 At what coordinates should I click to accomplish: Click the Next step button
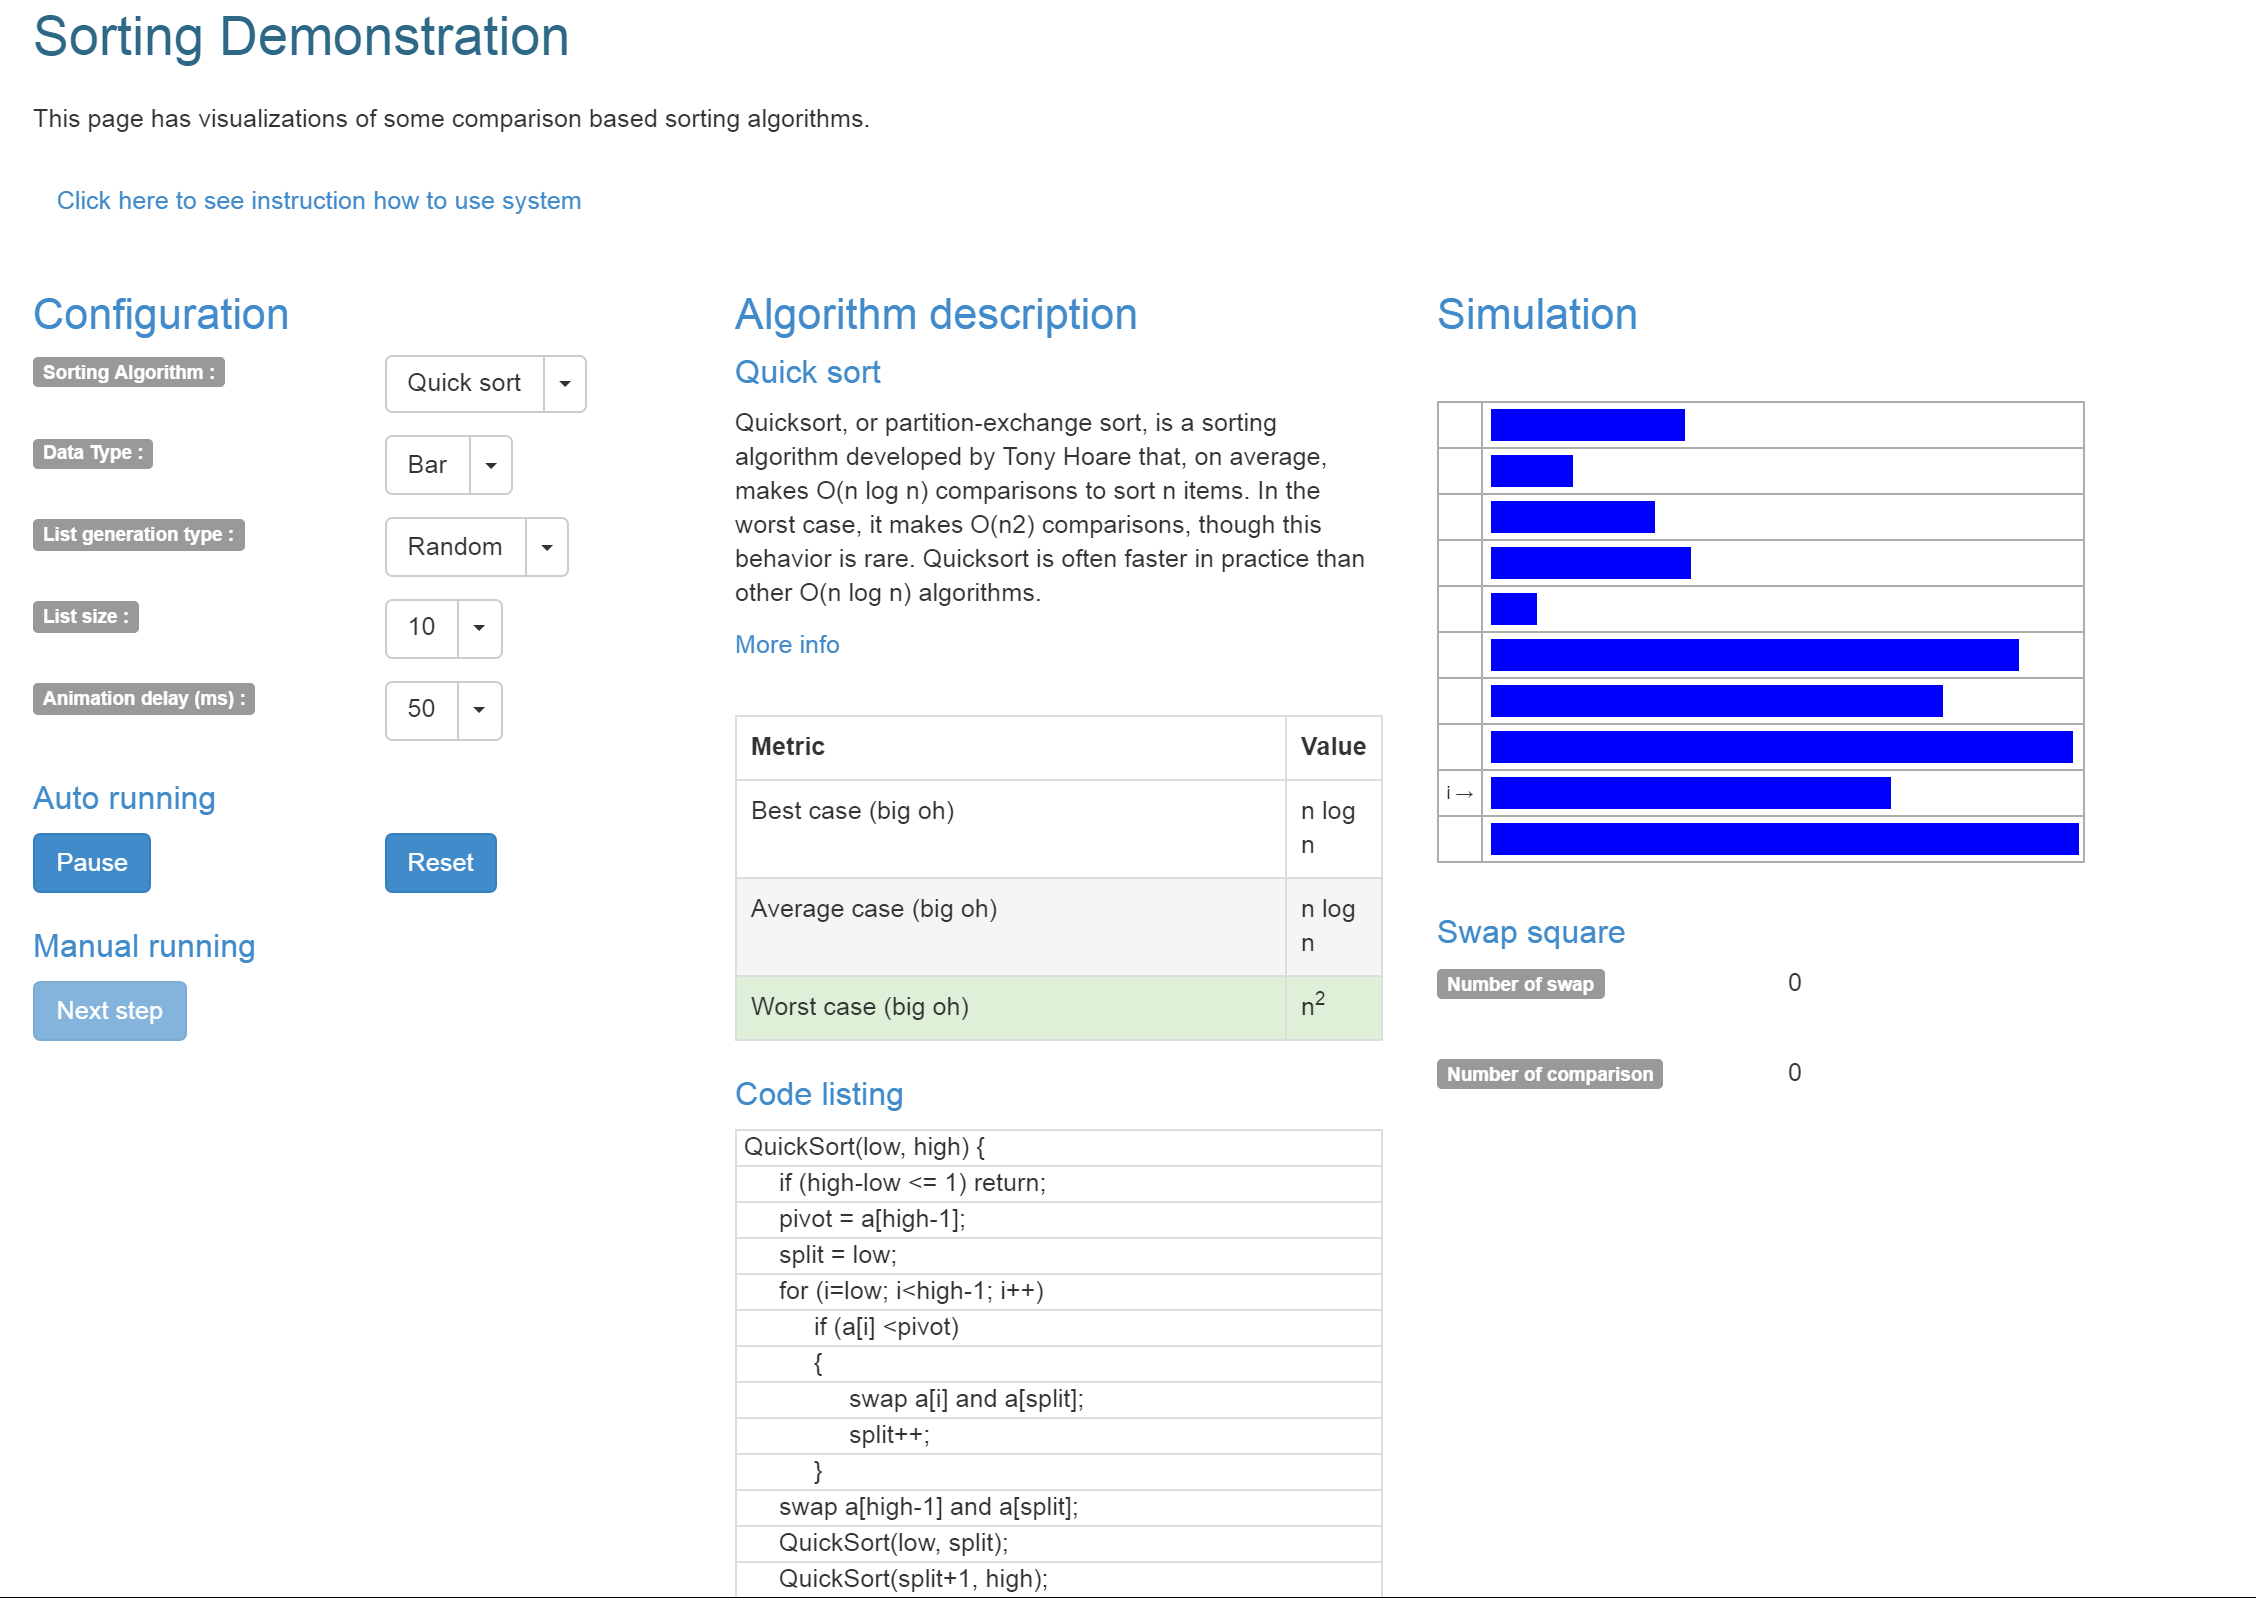pyautogui.click(x=109, y=1011)
